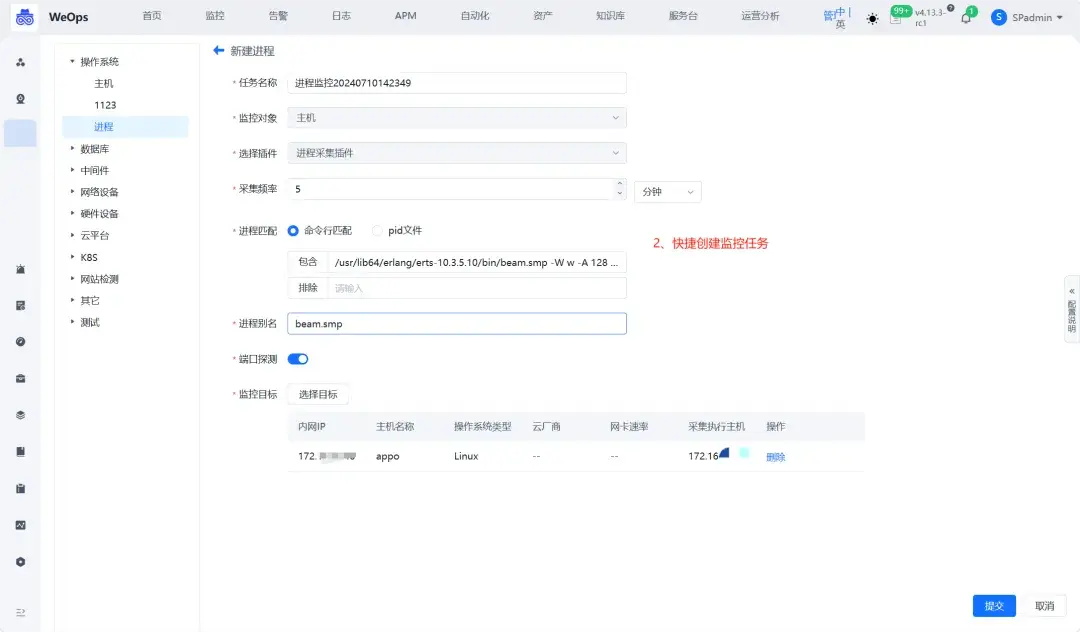Expand the 测试 tree node
Viewport: 1080px width, 632px height.
[72, 322]
